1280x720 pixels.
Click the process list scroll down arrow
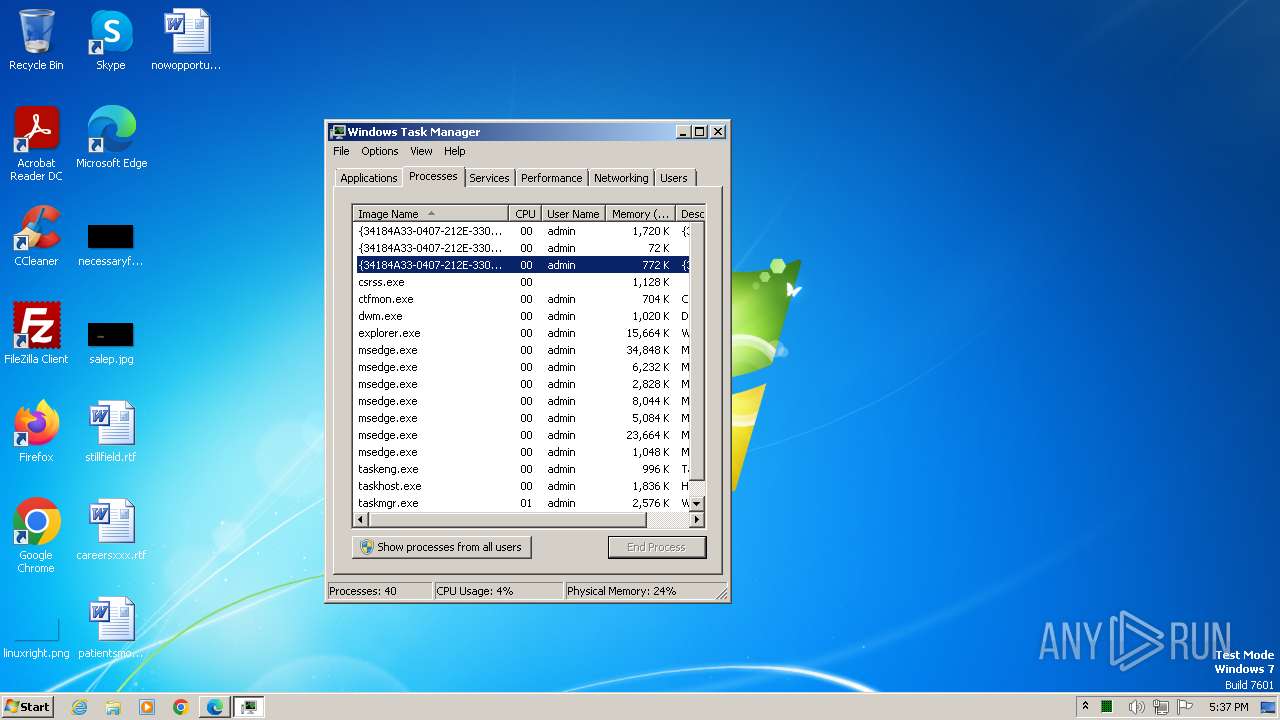point(697,504)
